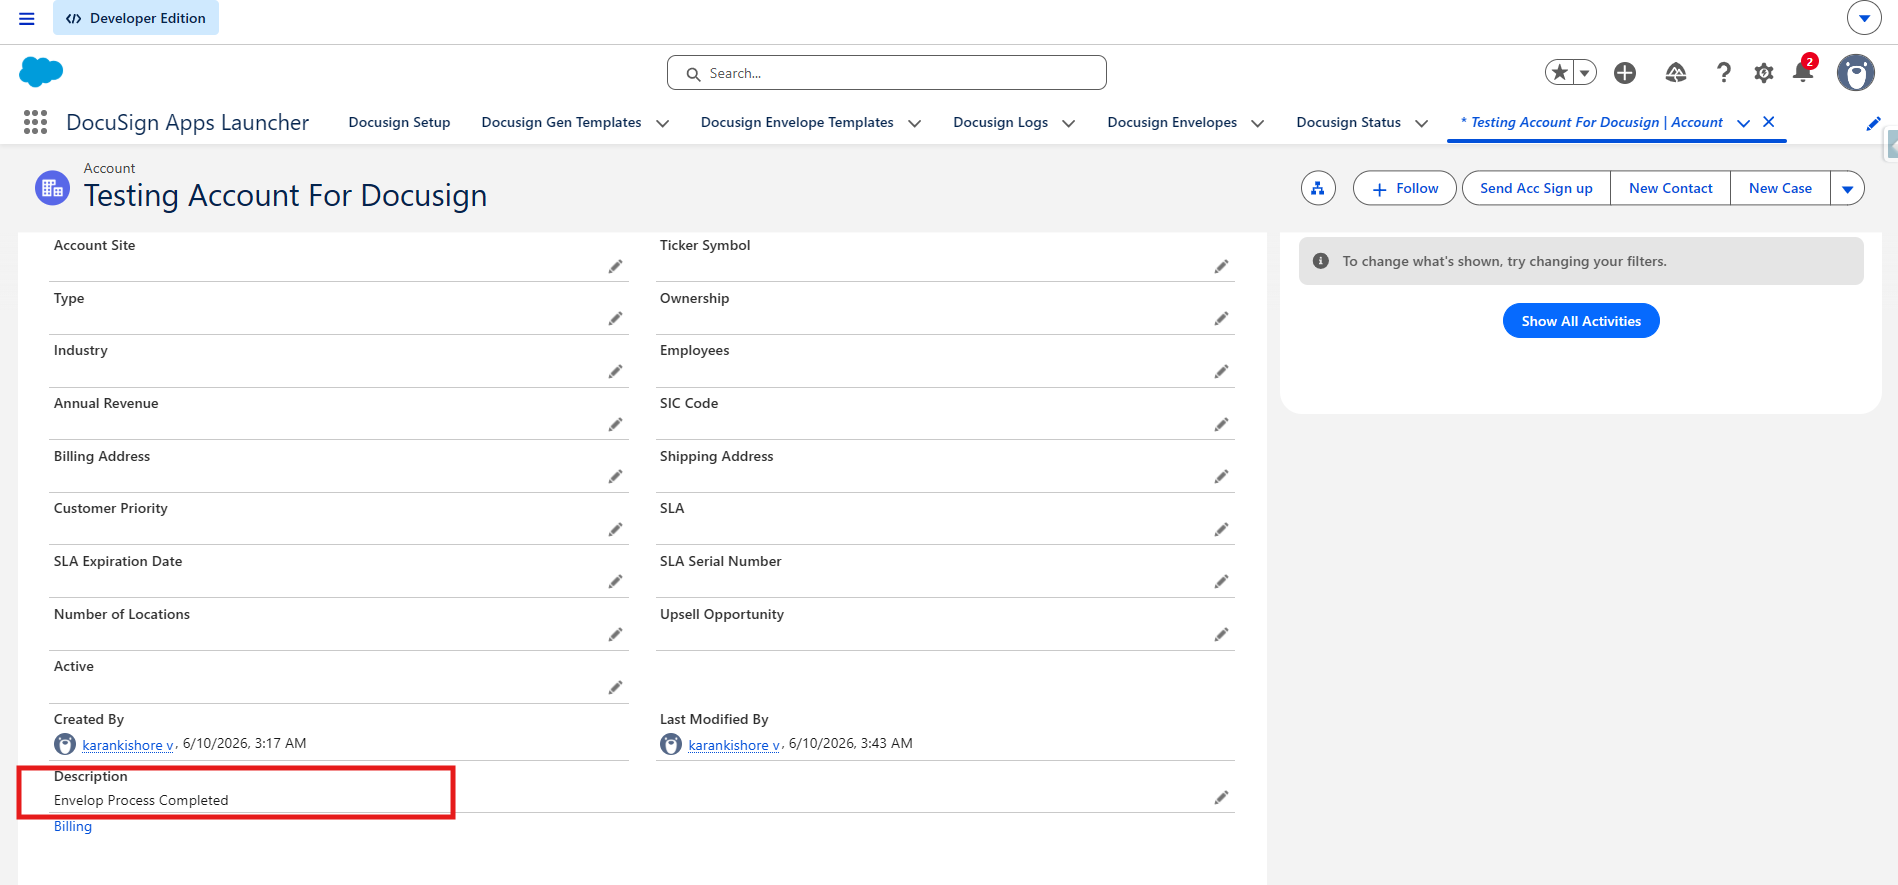Edit the SLA Serial Number pencil

coord(1221,581)
